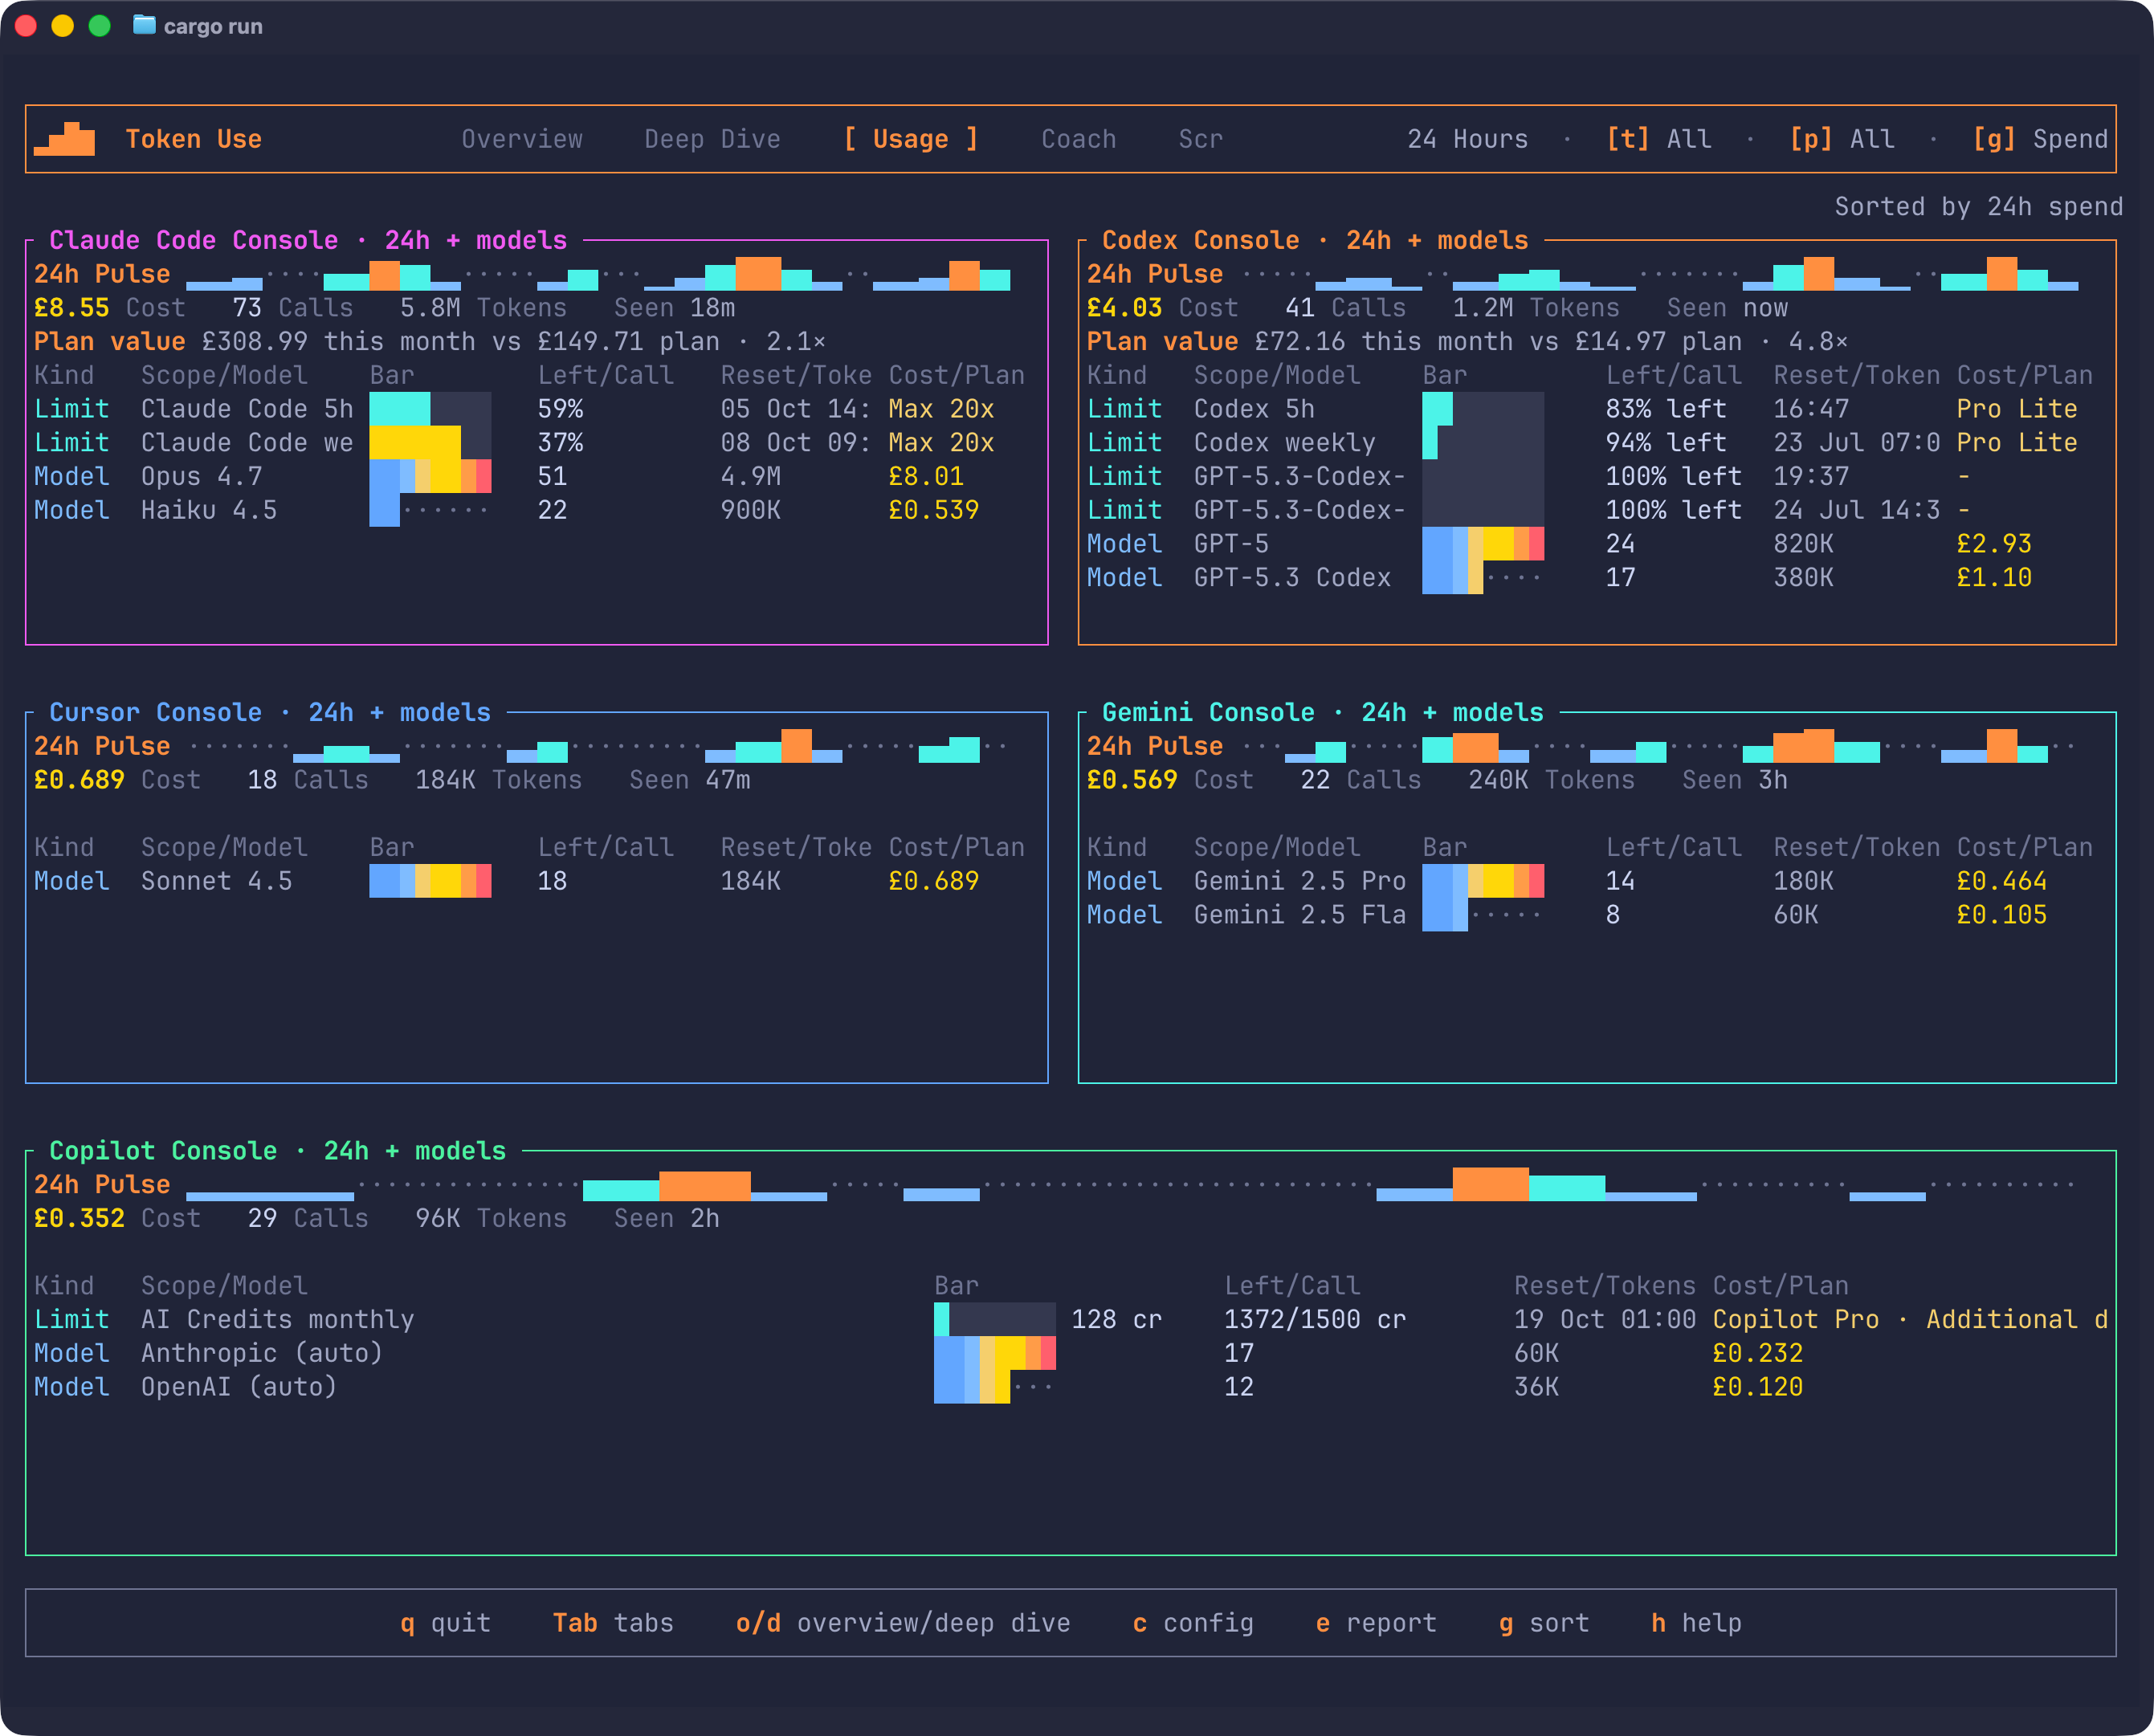Click the Codex 5h limit bar
The height and width of the screenshot is (1736, 2154).
point(1483,409)
